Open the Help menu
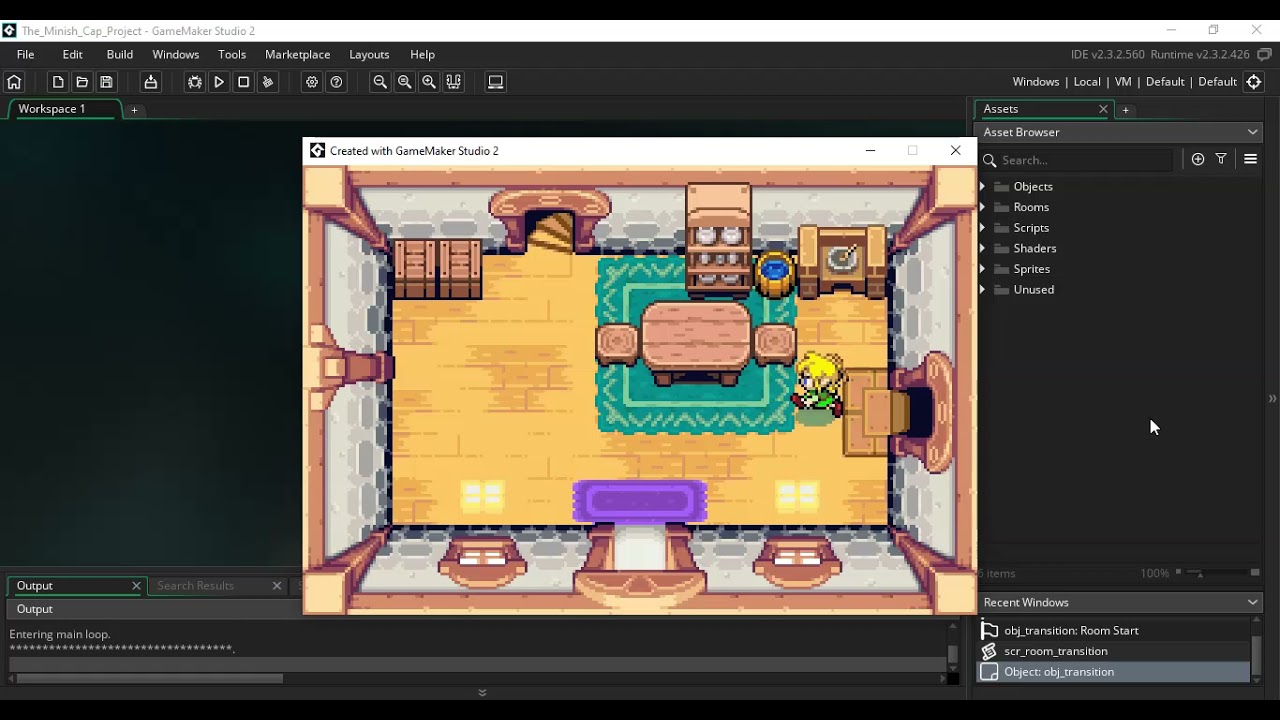Screen dimensions: 1280x720 [x=423, y=54]
